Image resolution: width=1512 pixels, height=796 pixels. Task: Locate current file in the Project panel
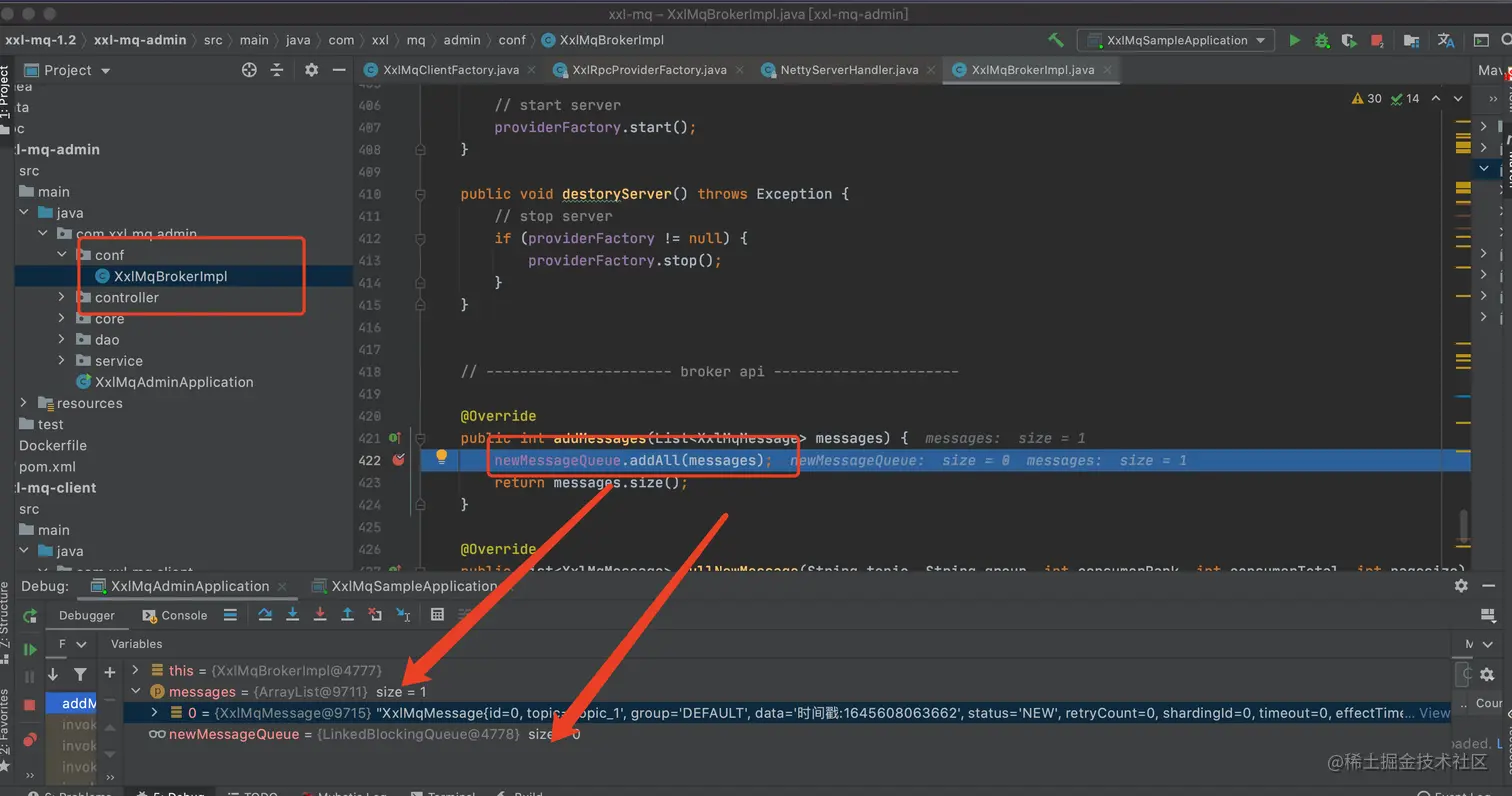[249, 70]
